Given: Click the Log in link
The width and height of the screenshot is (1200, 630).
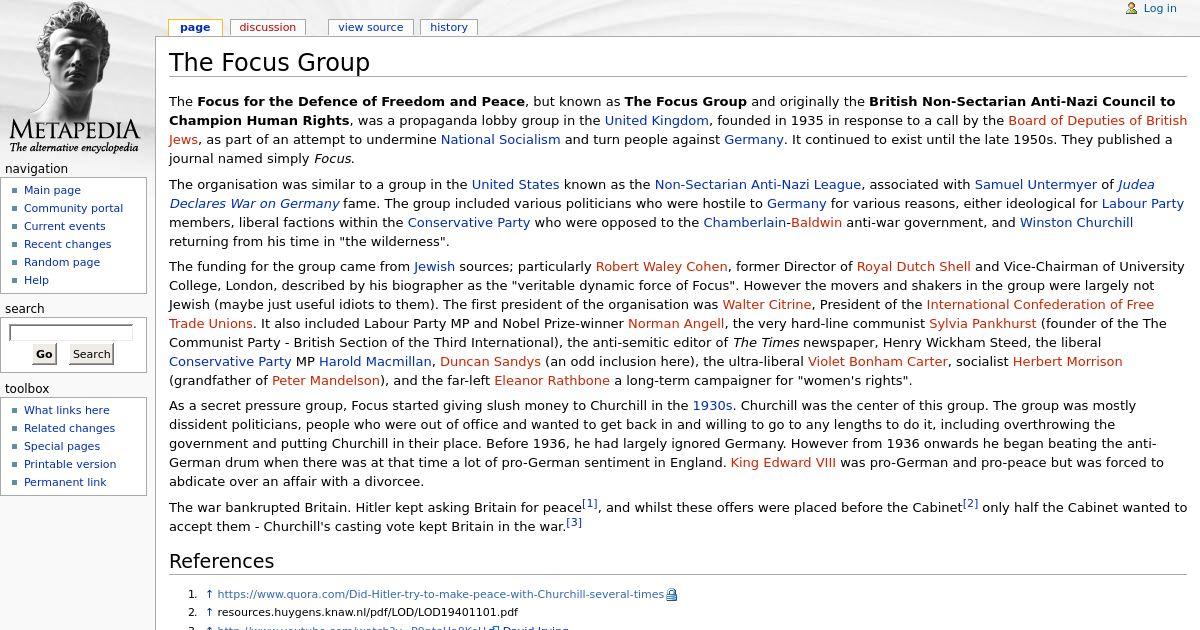Looking at the screenshot, I should 1160,8.
